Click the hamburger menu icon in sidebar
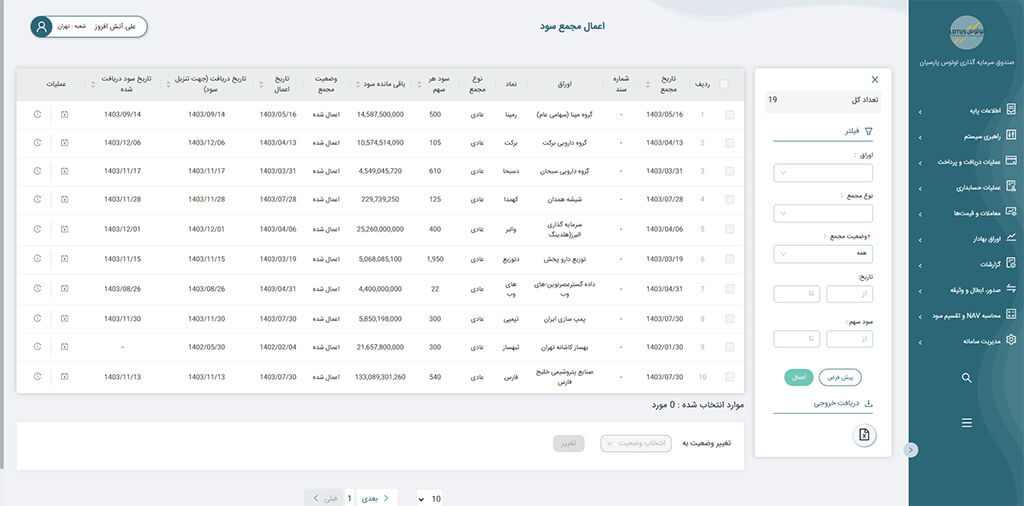 click(966, 423)
